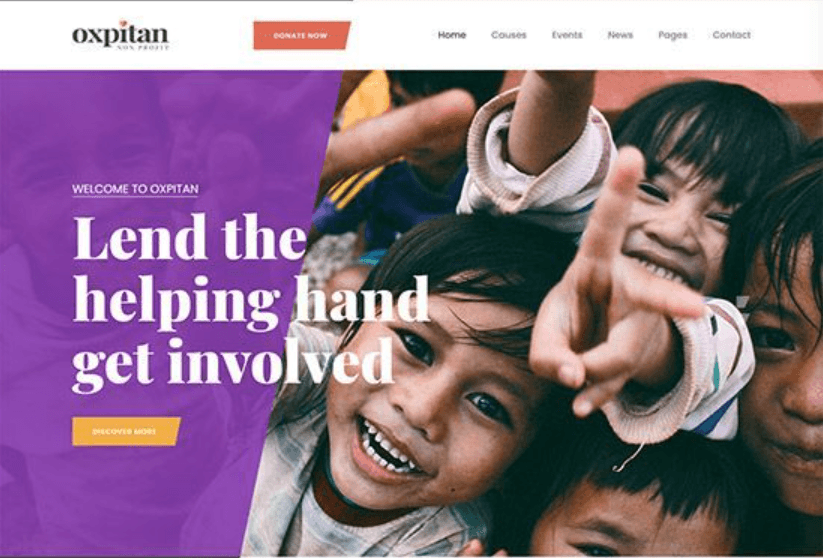823x558 pixels.
Task: Click the 'Lend the' headline line
Action: [x=189, y=237]
